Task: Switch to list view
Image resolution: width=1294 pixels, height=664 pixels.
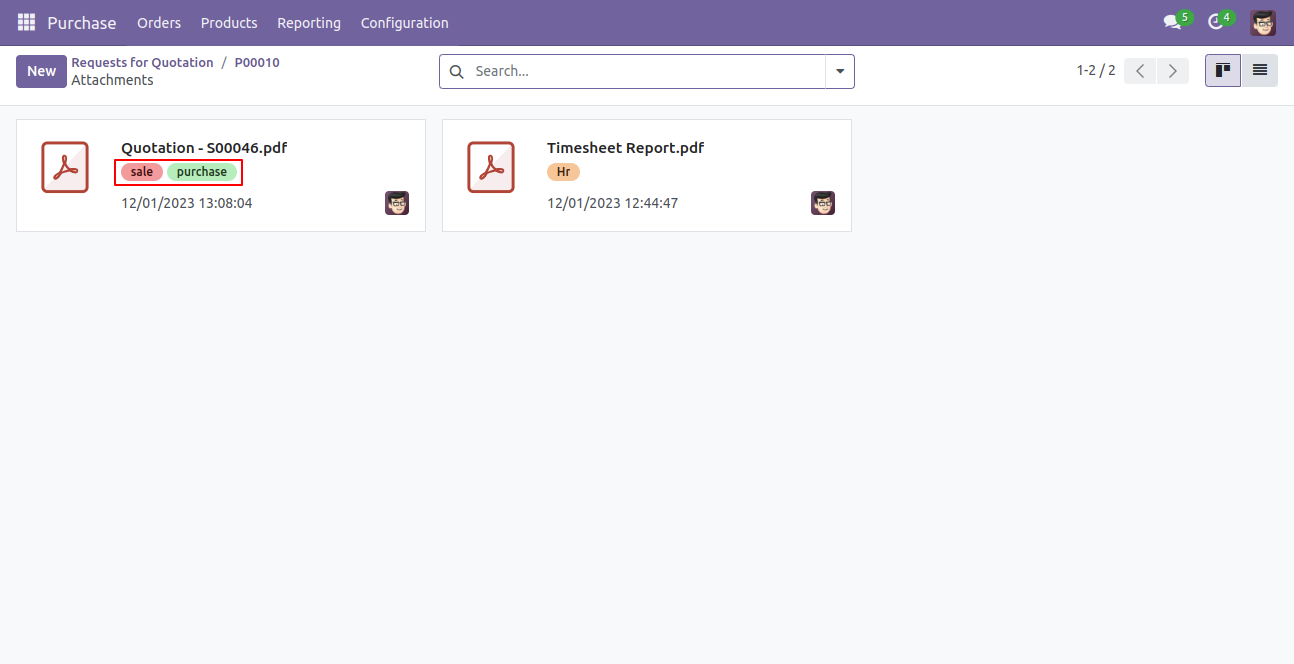Action: pyautogui.click(x=1260, y=70)
